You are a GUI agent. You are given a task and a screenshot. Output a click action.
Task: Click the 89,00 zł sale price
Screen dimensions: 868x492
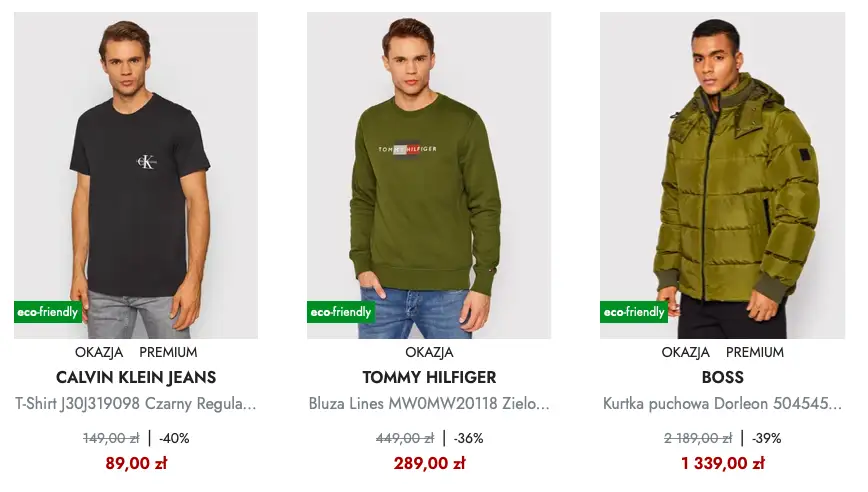pos(136,463)
